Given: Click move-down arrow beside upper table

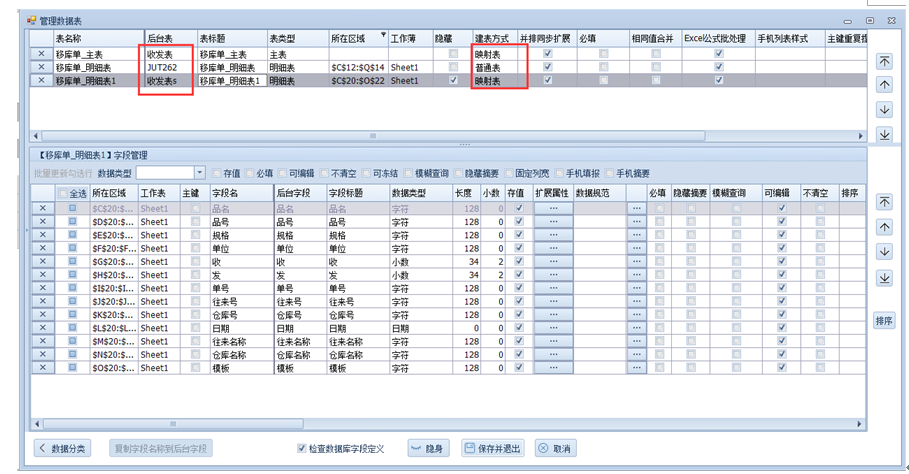Looking at the screenshot, I should pos(884,109).
